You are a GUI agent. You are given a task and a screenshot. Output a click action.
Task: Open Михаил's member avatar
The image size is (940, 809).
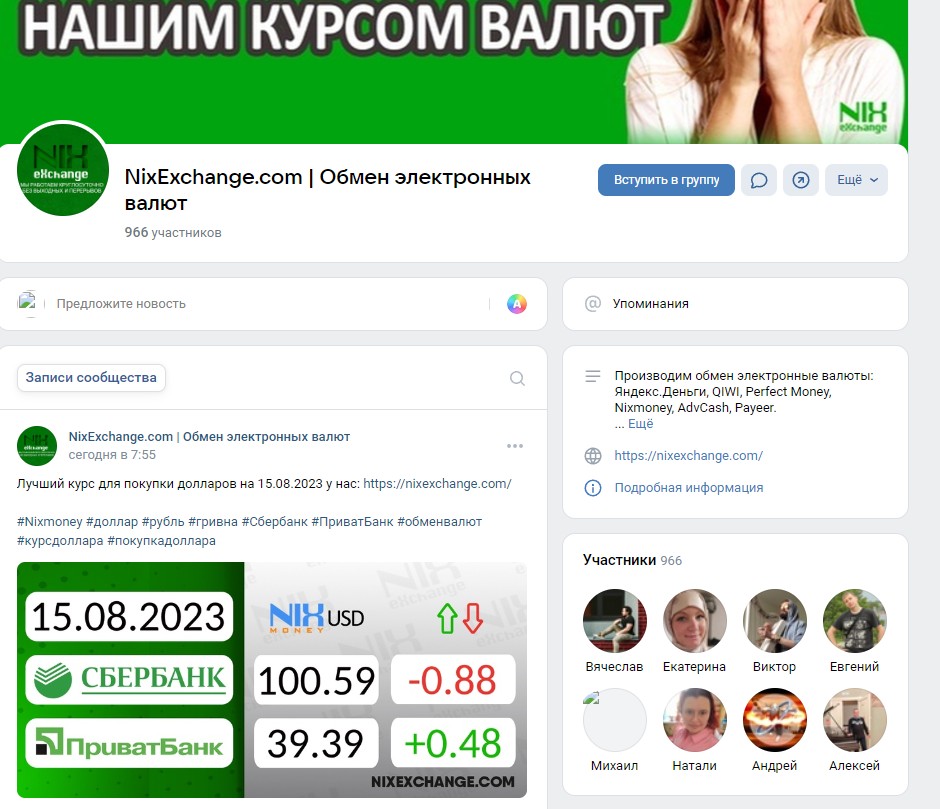[614, 720]
